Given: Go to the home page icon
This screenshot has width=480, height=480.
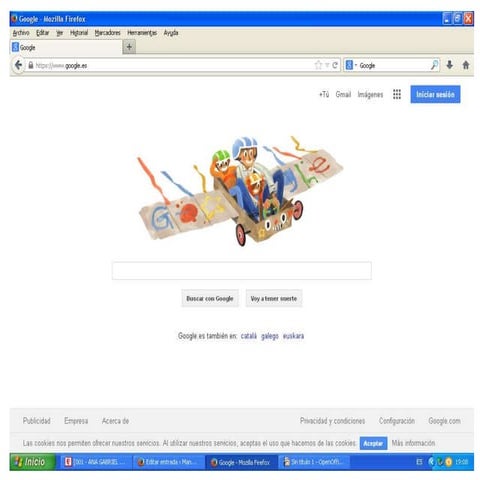Looking at the screenshot, I should [x=466, y=65].
